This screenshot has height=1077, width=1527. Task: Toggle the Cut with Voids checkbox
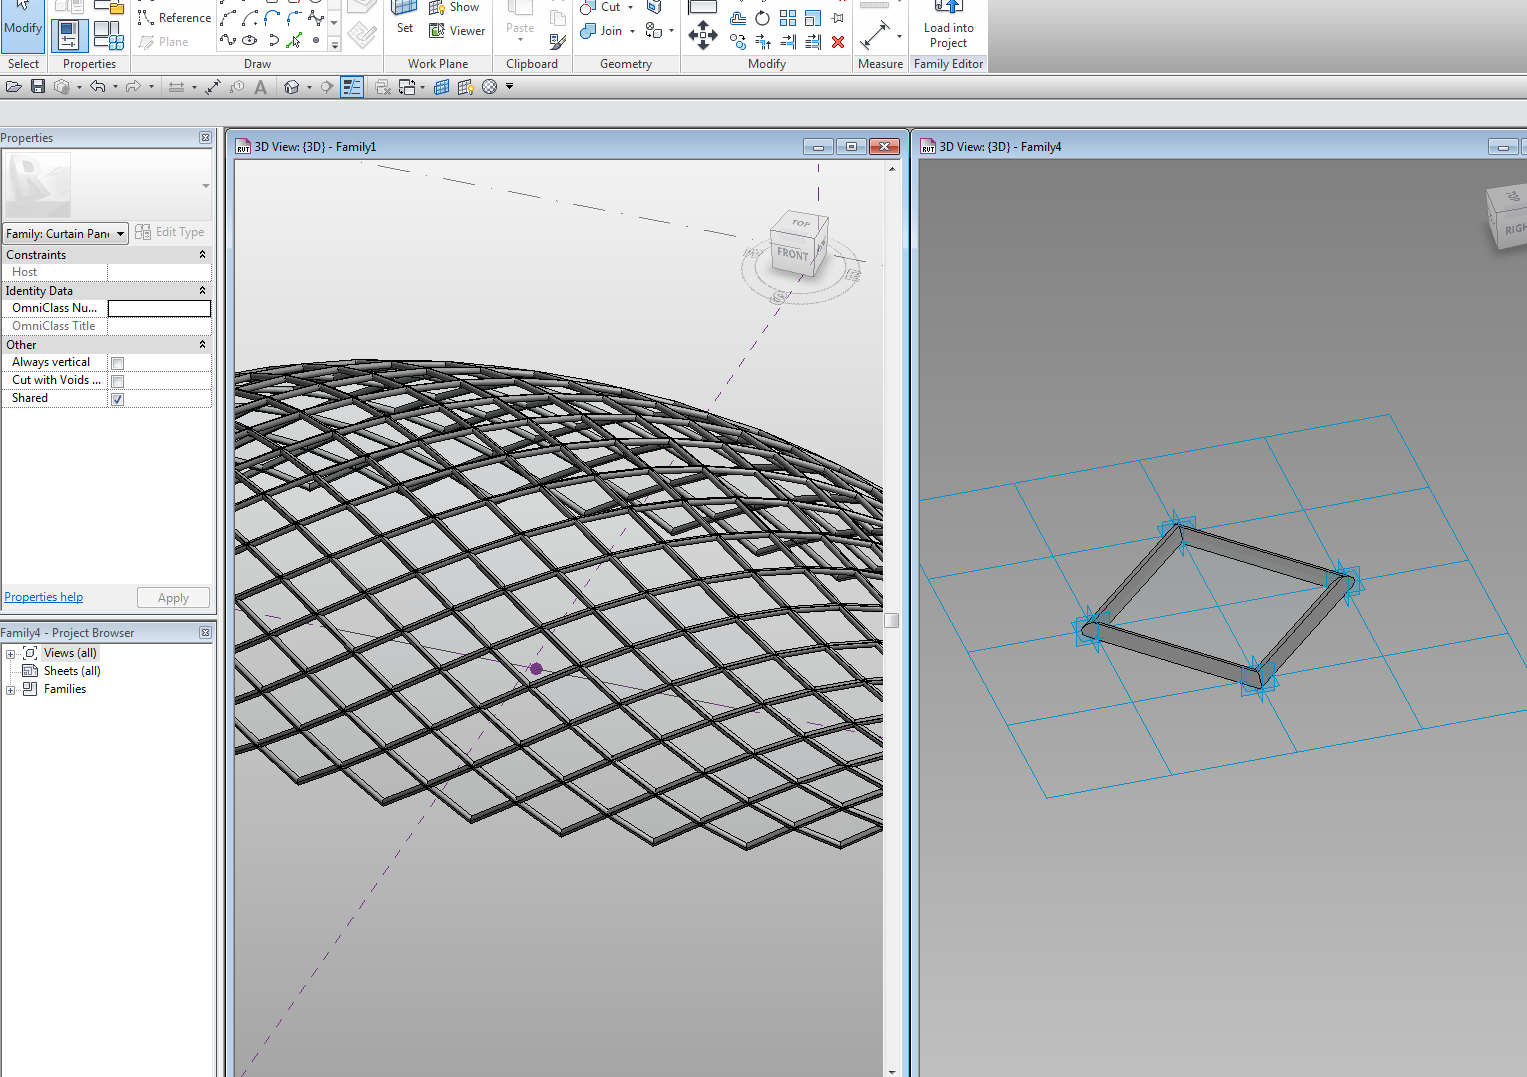118,381
